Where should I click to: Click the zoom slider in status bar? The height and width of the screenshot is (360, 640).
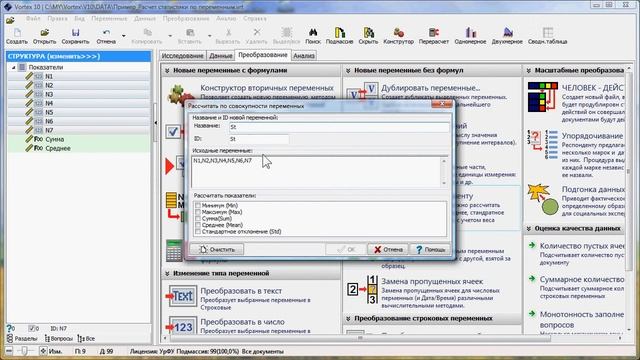coord(24,351)
